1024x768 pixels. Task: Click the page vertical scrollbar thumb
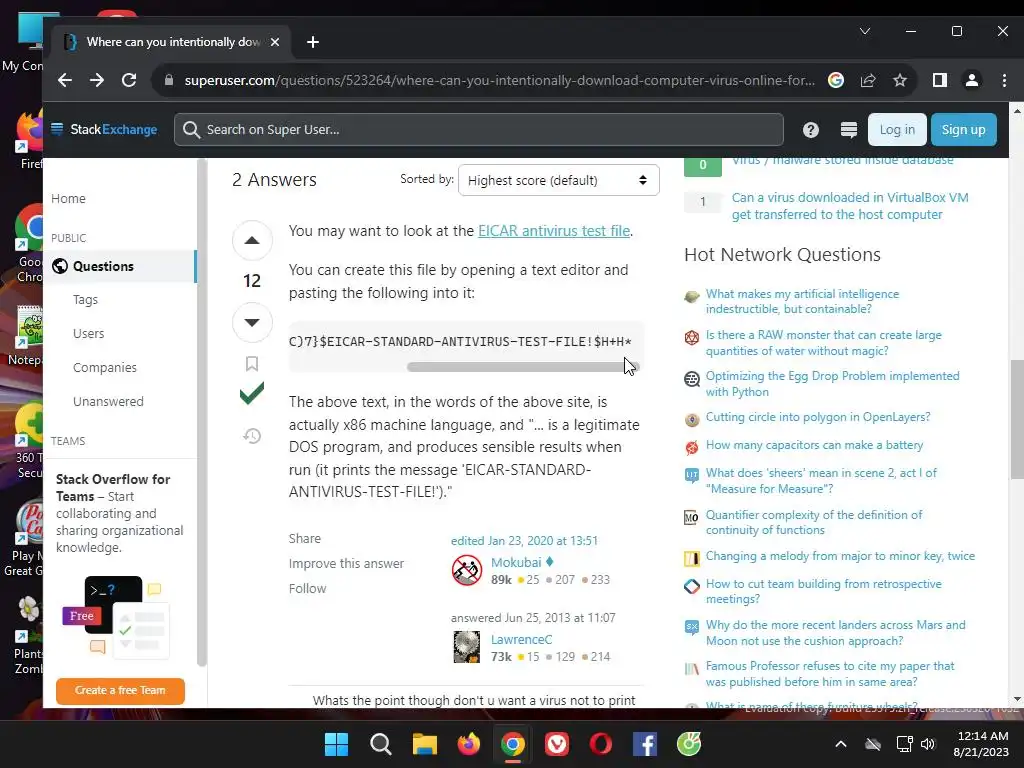click(1017, 419)
